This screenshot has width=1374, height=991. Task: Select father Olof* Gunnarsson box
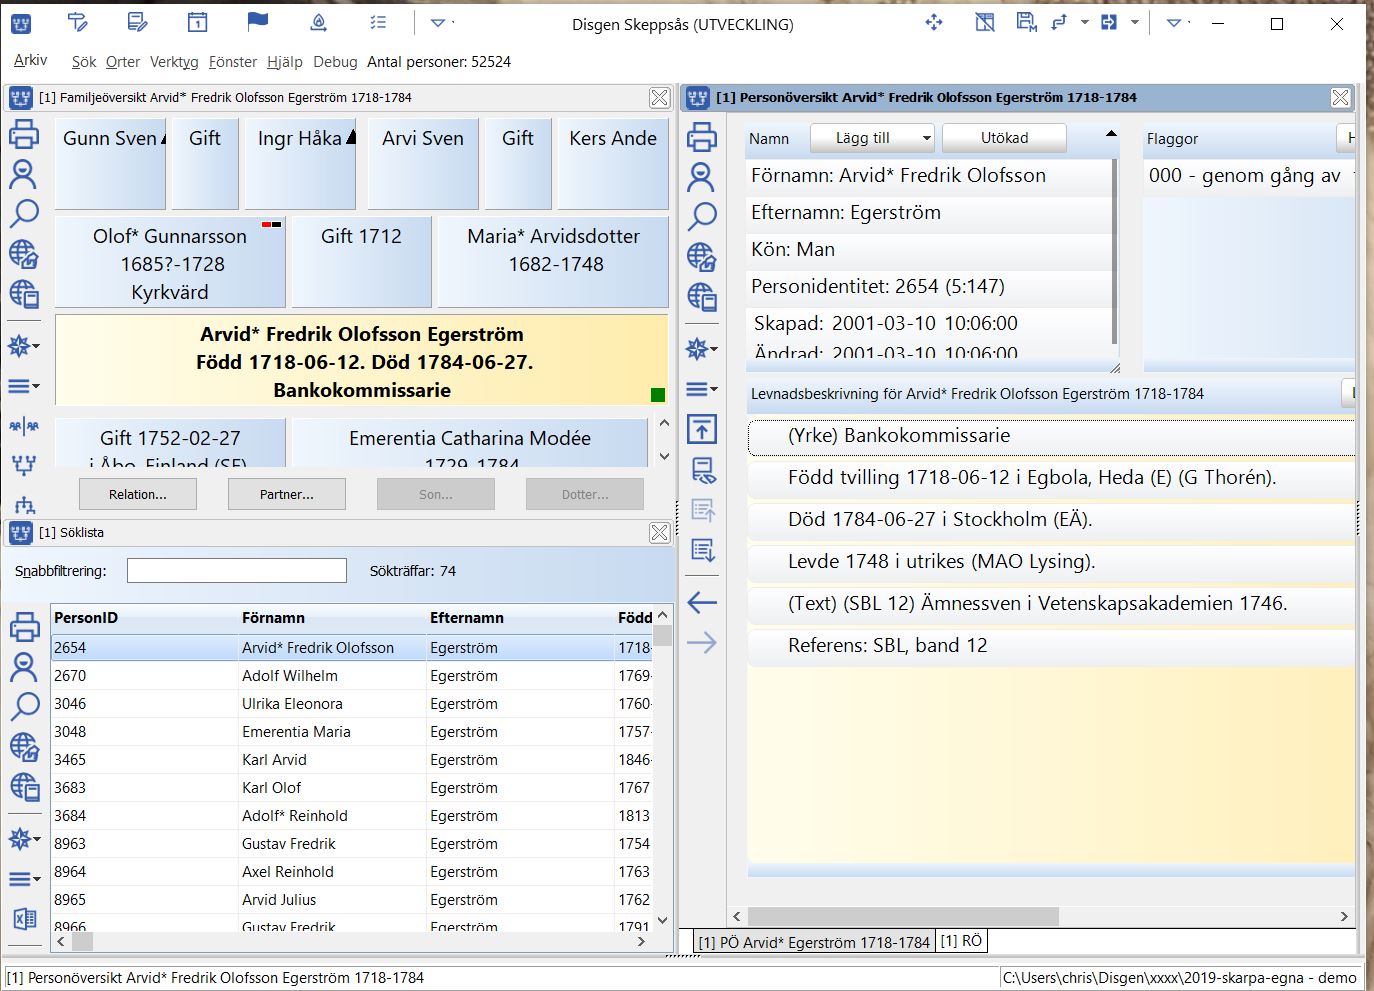(170, 263)
